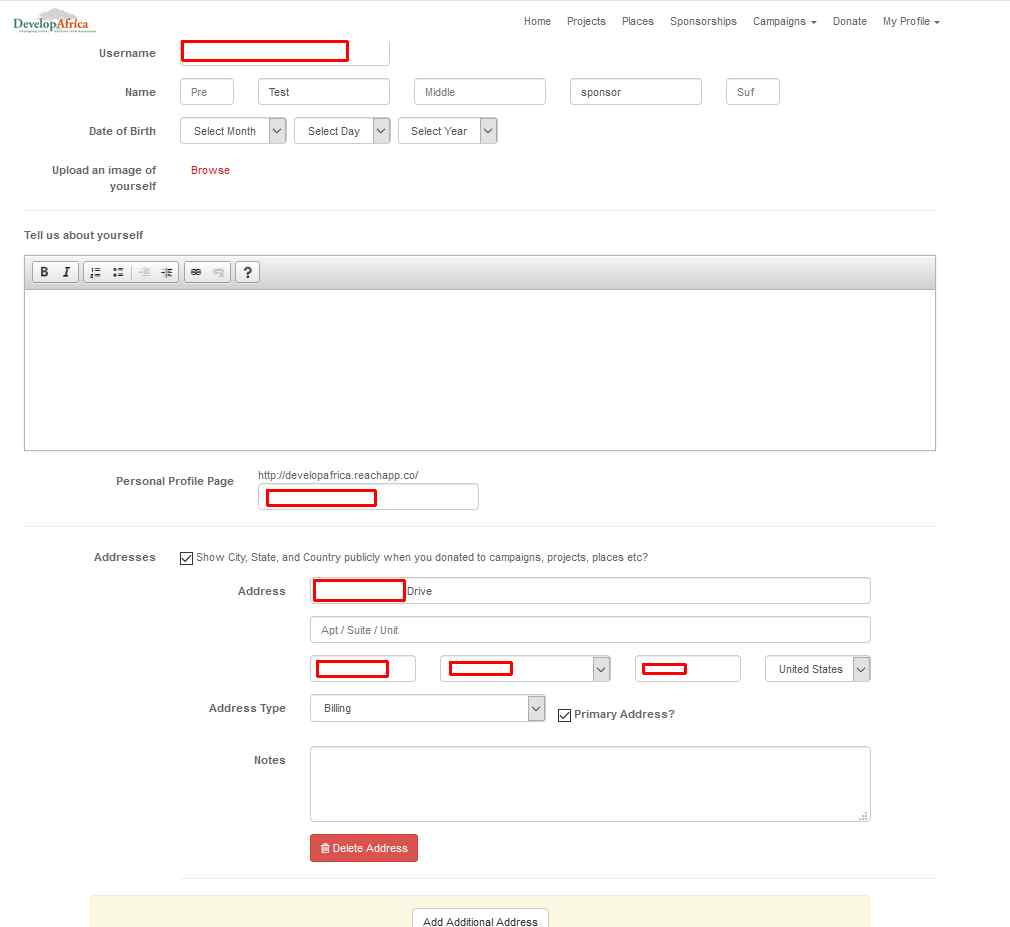Expand the Address Type Billing dropdown
The image size is (1010, 927).
coord(427,708)
